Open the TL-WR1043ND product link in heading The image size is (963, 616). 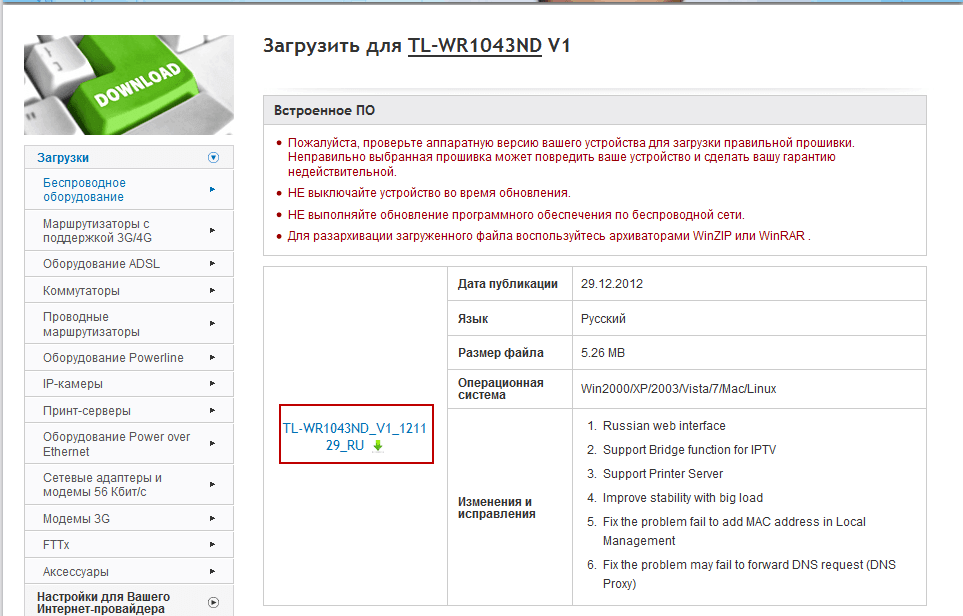point(474,46)
